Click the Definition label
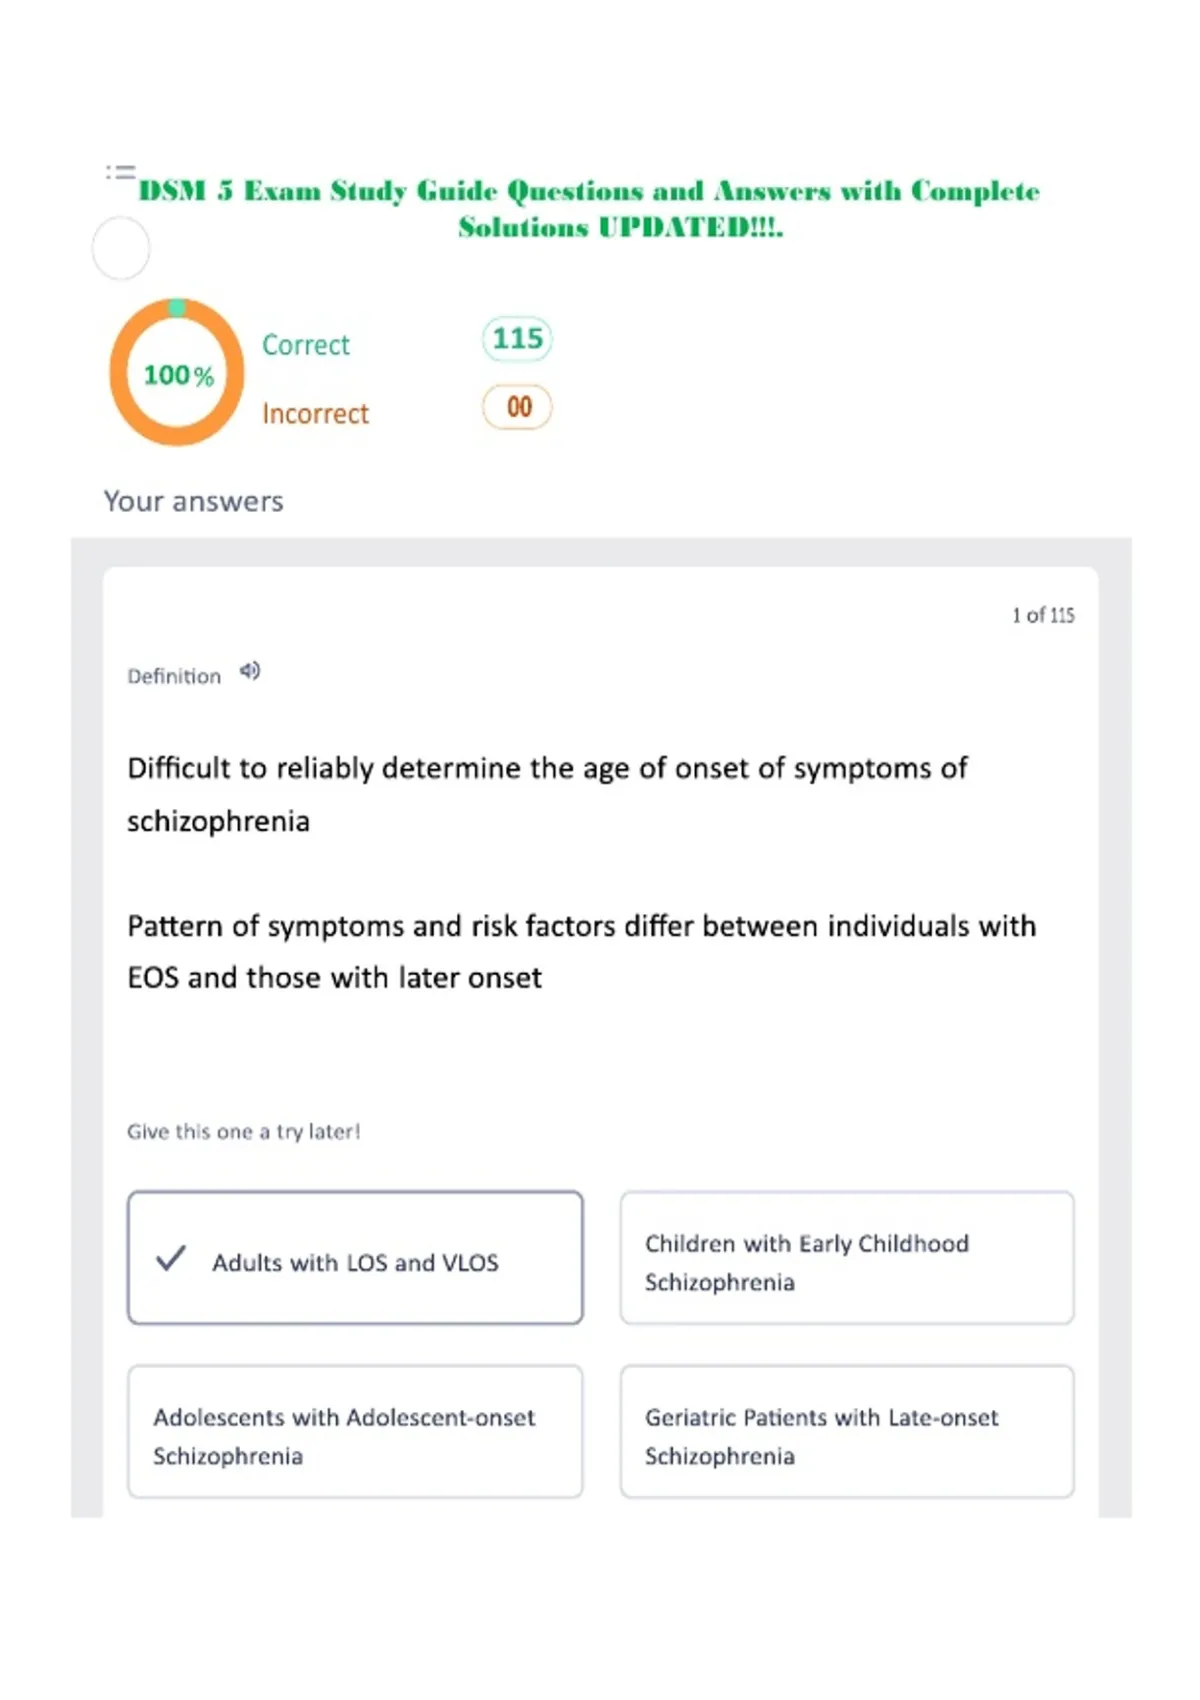Screen dimensions: 1200x1700 [x=174, y=676]
